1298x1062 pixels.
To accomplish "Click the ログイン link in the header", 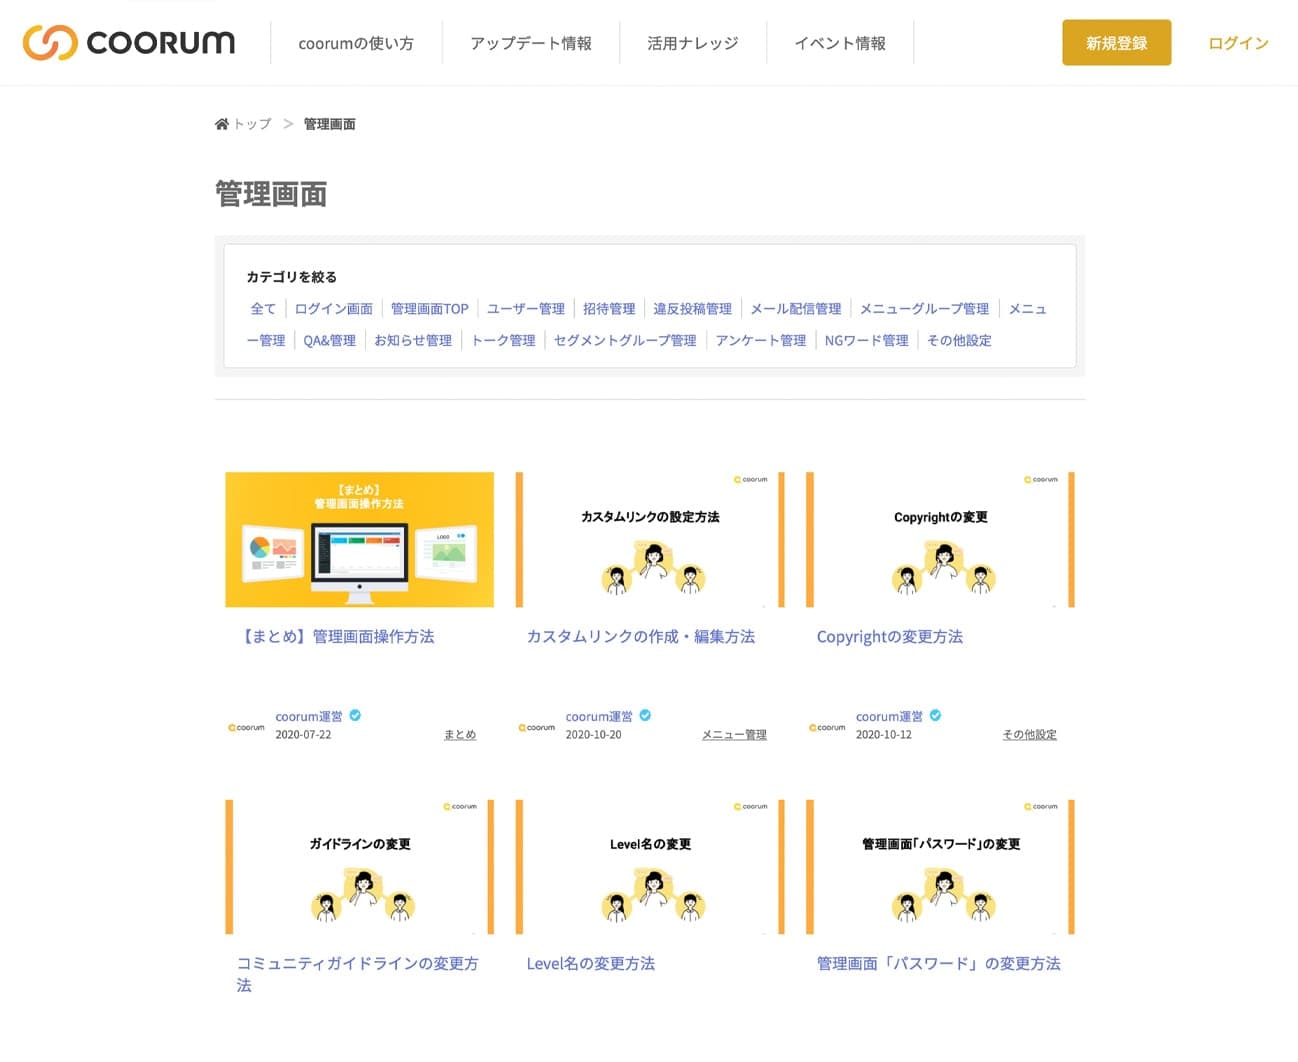I will click(1237, 43).
